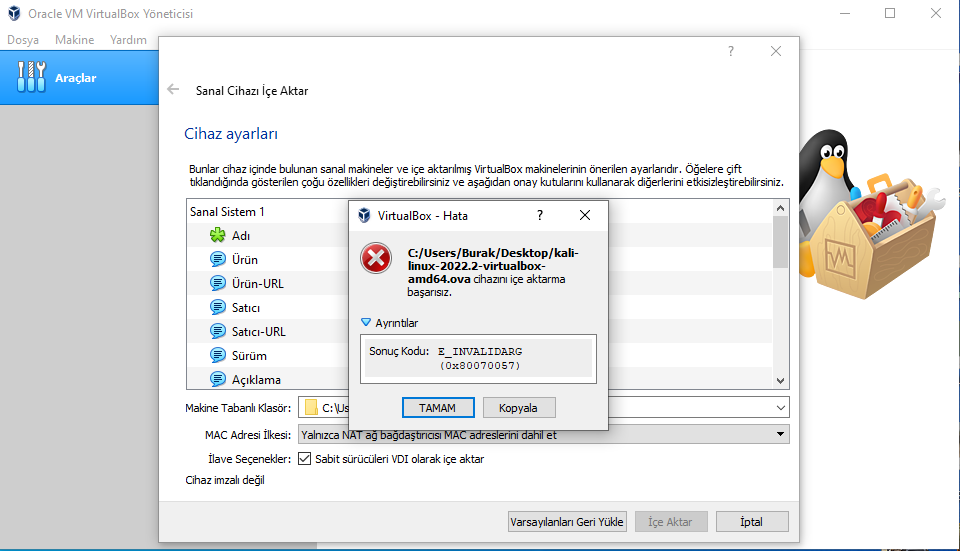
Task: Click the settings list scrollbar thumb
Action: click(x=781, y=242)
